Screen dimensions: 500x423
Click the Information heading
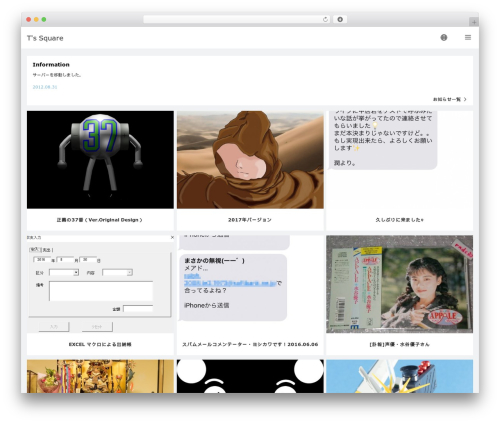51,65
